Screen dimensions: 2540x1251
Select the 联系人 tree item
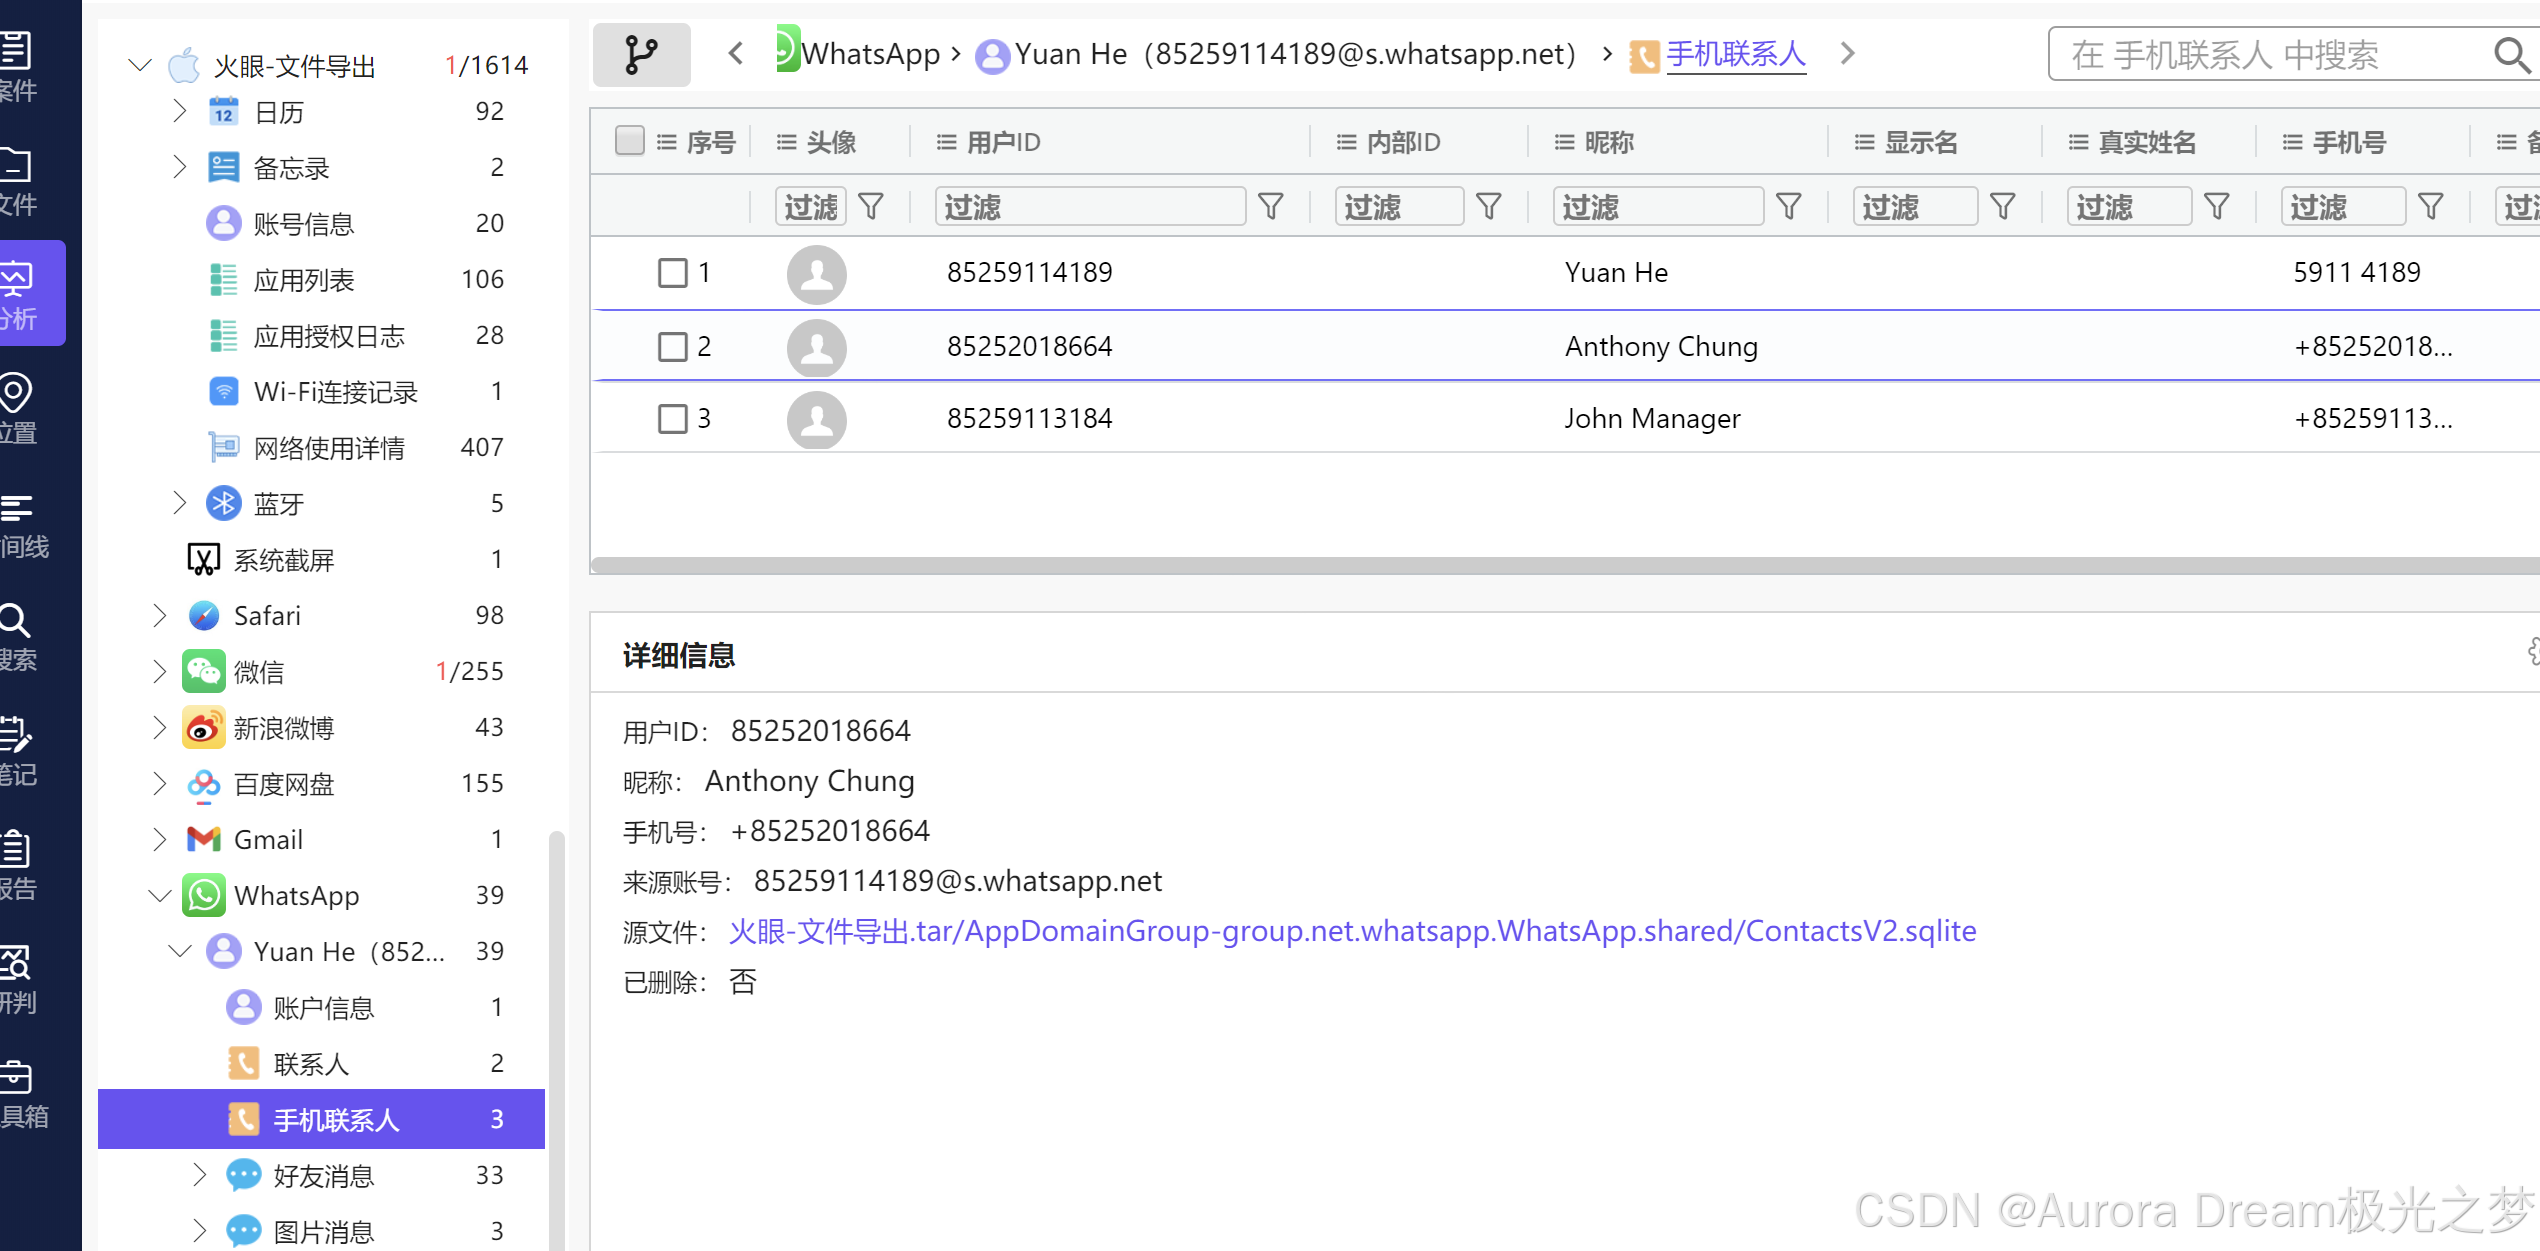311,1063
